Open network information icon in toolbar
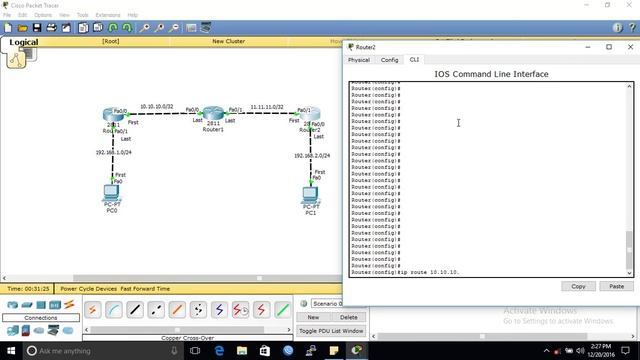This screenshot has height=360, width=640. pyautogui.click(x=617, y=28)
